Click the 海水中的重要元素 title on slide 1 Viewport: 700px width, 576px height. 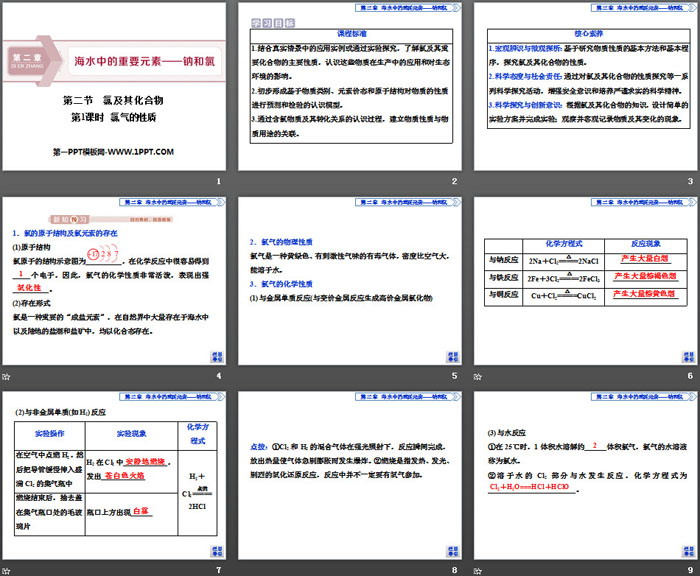(x=145, y=61)
